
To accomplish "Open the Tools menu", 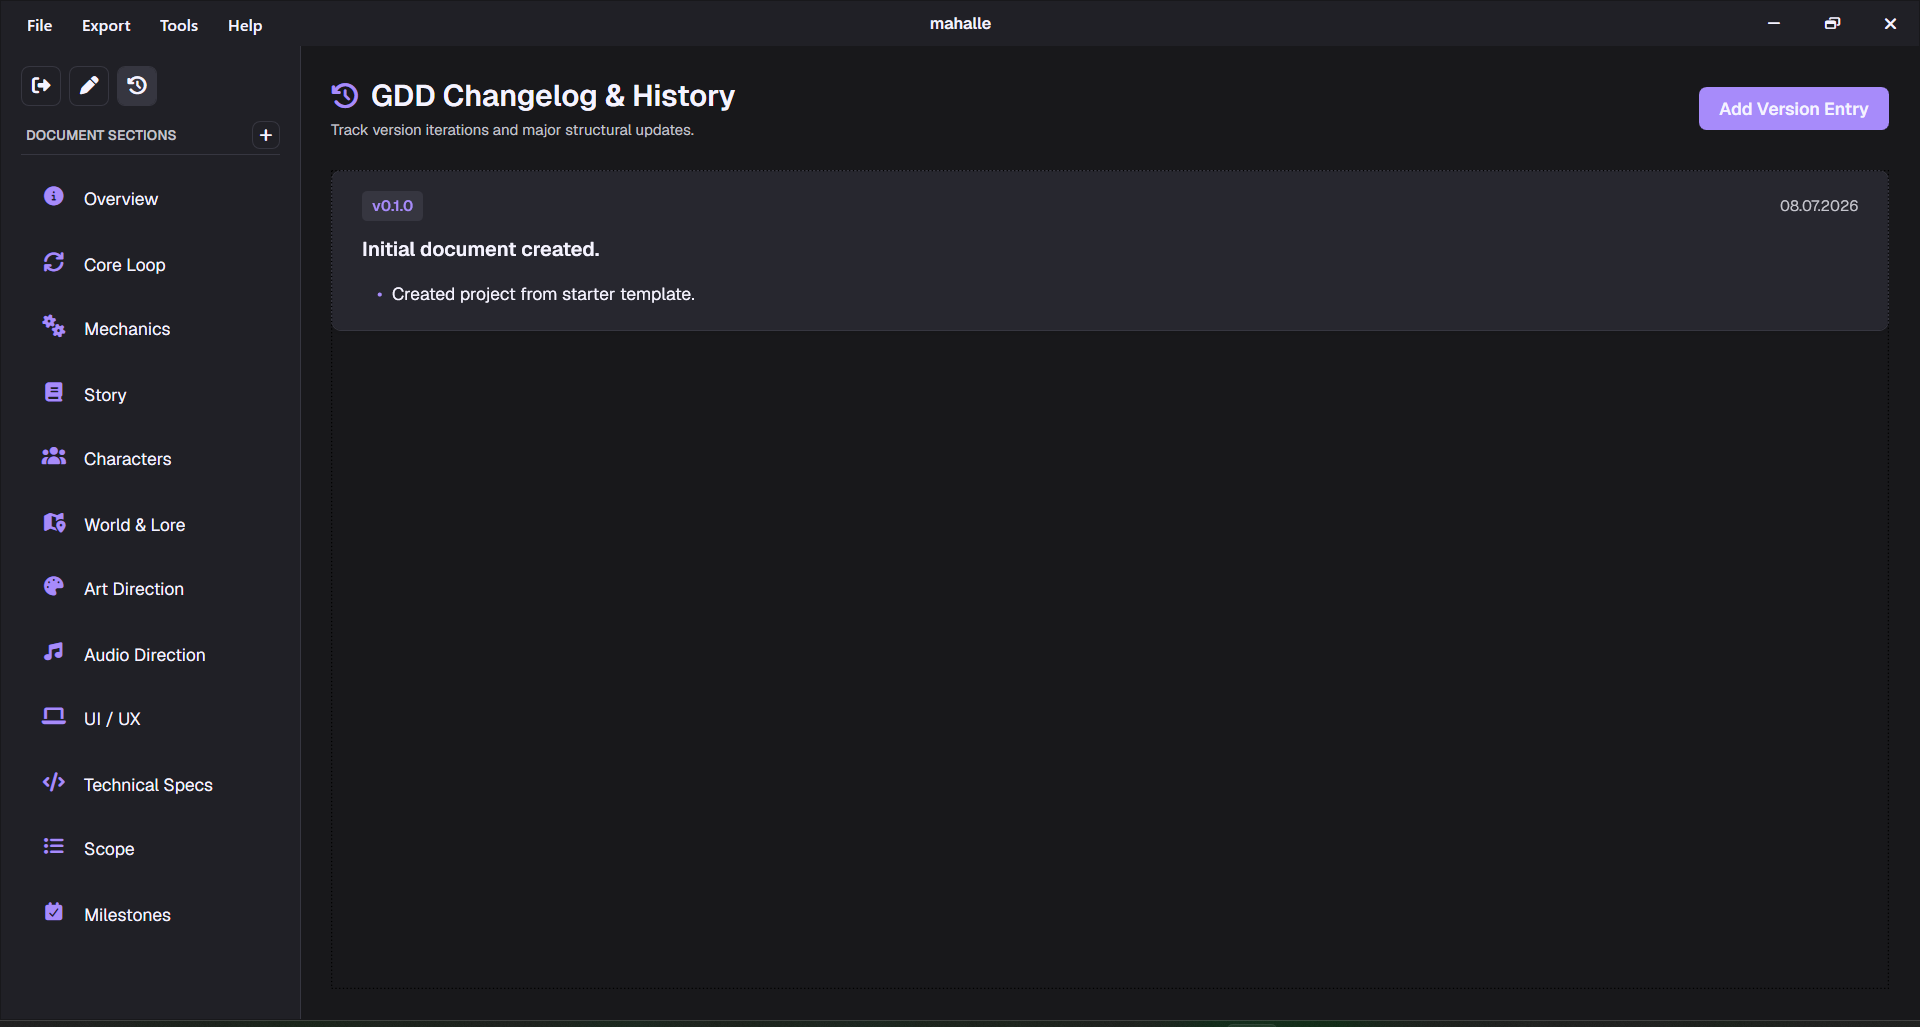I will point(179,25).
